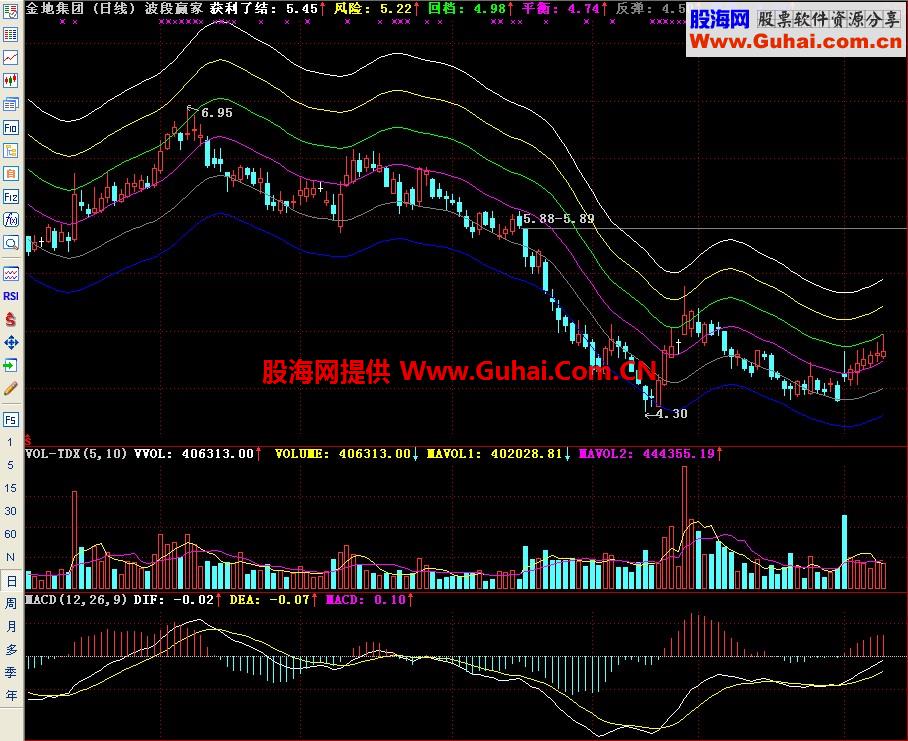Switch to the 15-minute period
This screenshot has height=741, width=908.
click(x=10, y=488)
